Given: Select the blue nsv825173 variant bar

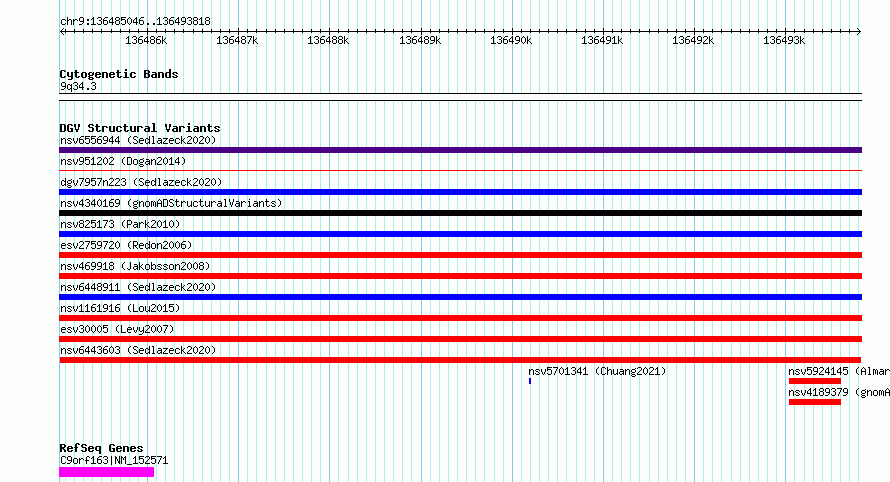Looking at the screenshot, I should 460,234.
